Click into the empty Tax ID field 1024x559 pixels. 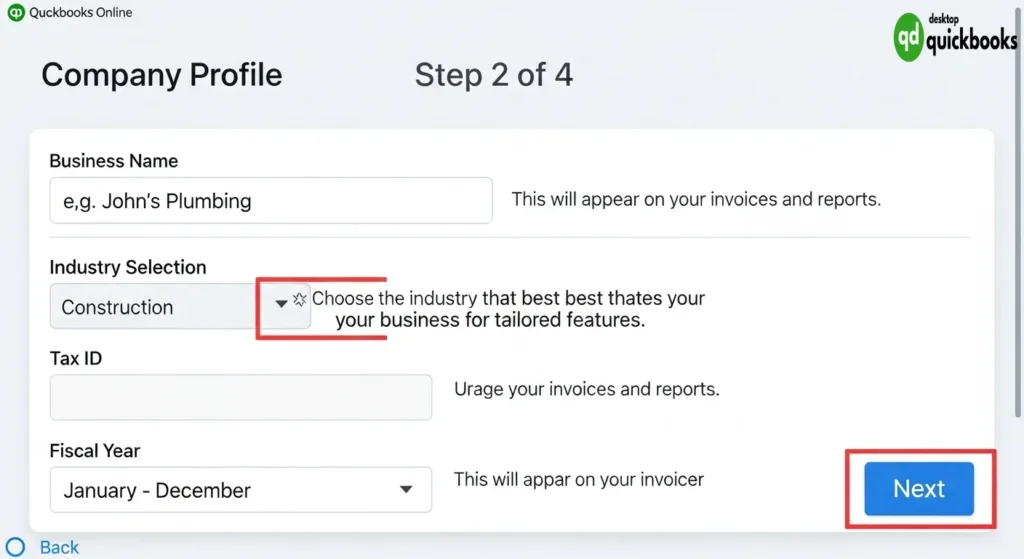(240, 397)
